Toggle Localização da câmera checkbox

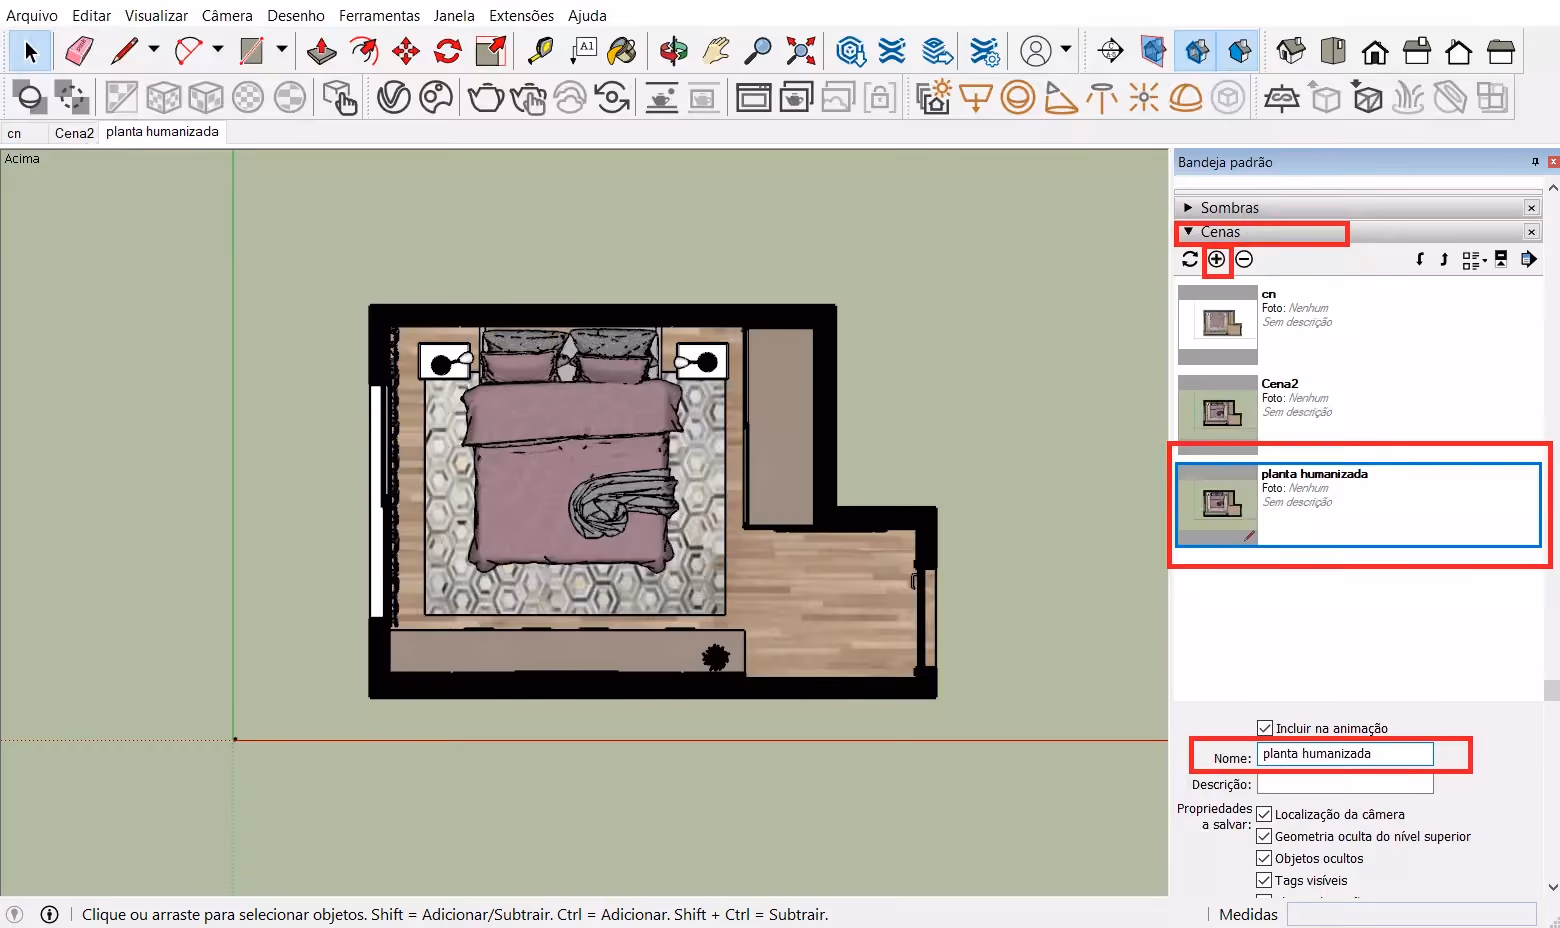coord(1264,814)
